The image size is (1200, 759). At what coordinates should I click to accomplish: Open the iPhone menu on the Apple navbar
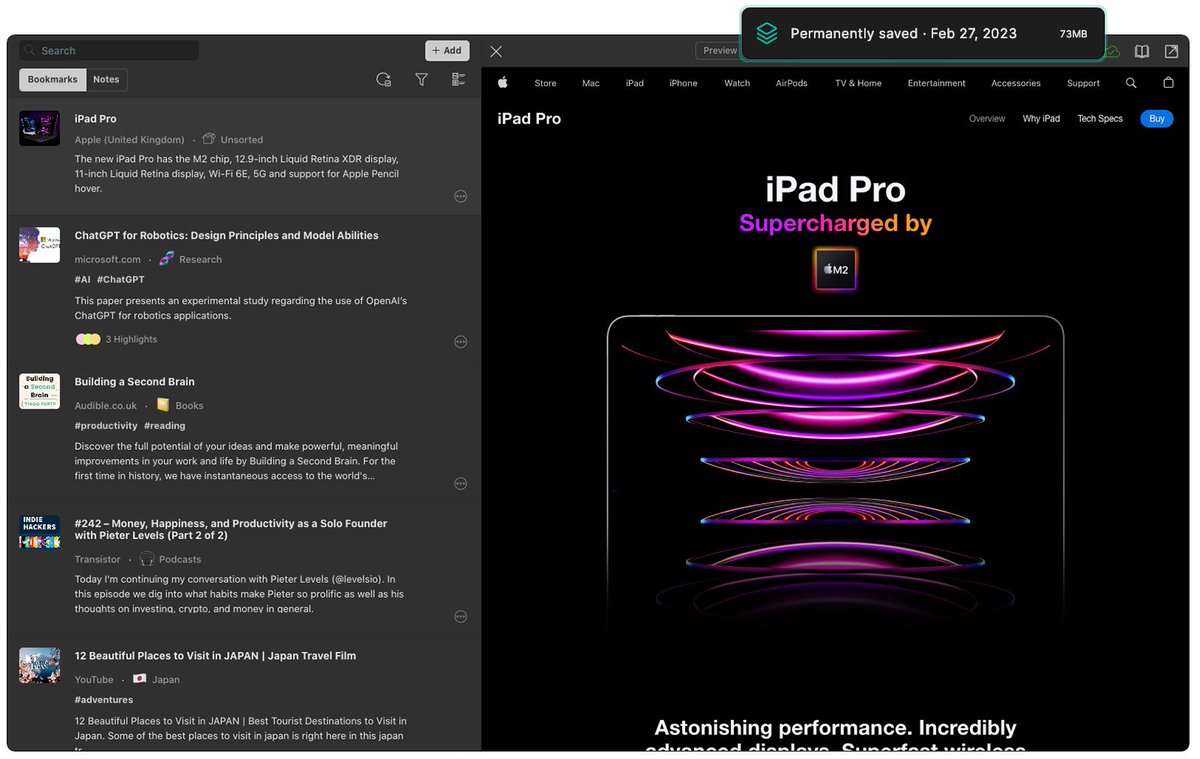pos(683,83)
